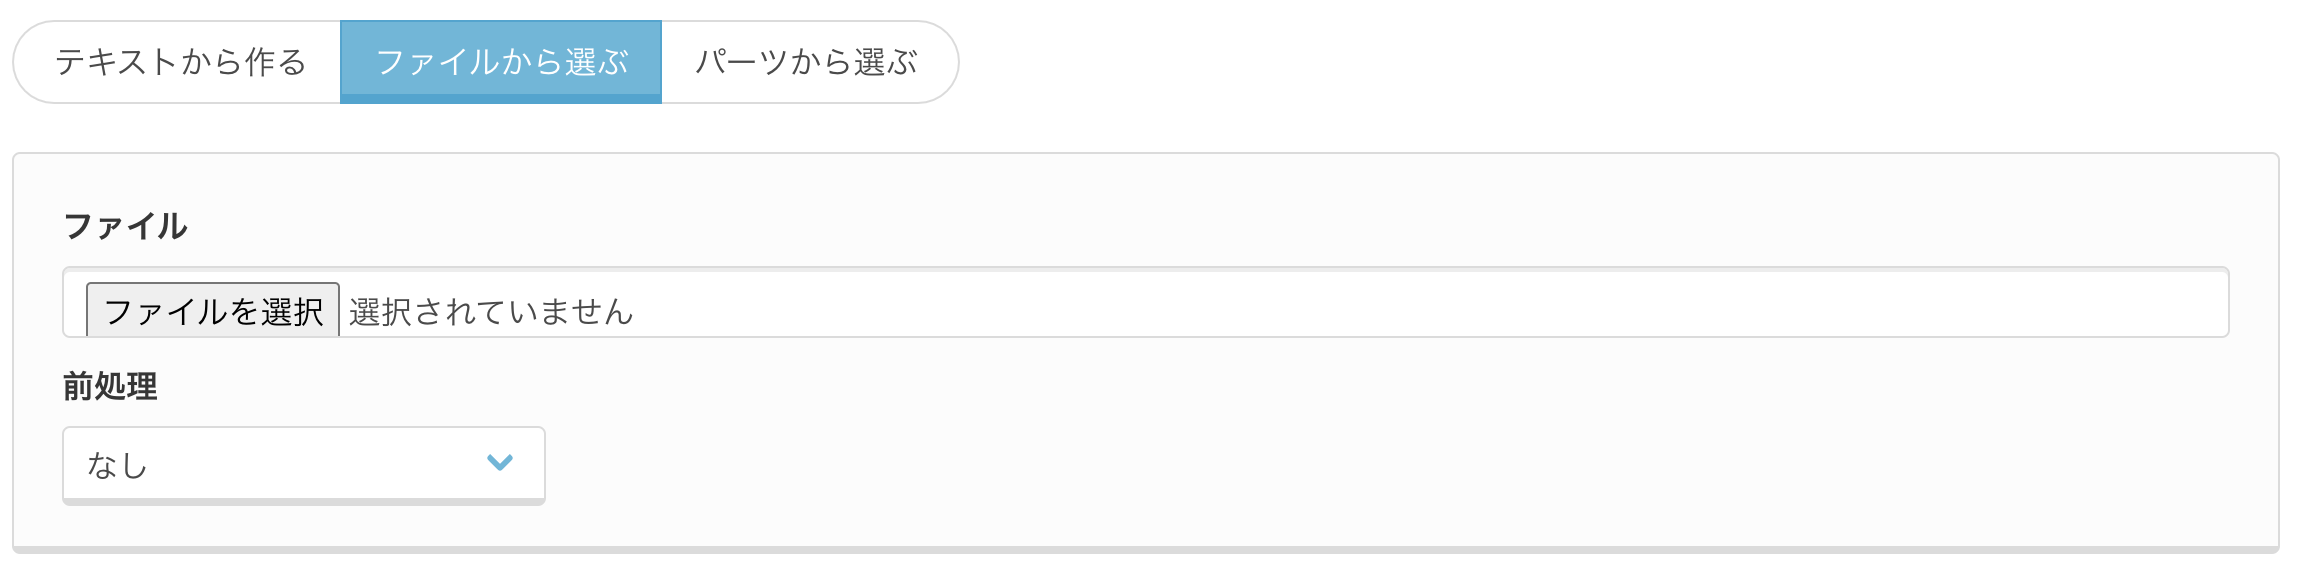Viewport: 2298px width, 570px height.
Task: Click the 選択されていません file status text
Action: 491,312
